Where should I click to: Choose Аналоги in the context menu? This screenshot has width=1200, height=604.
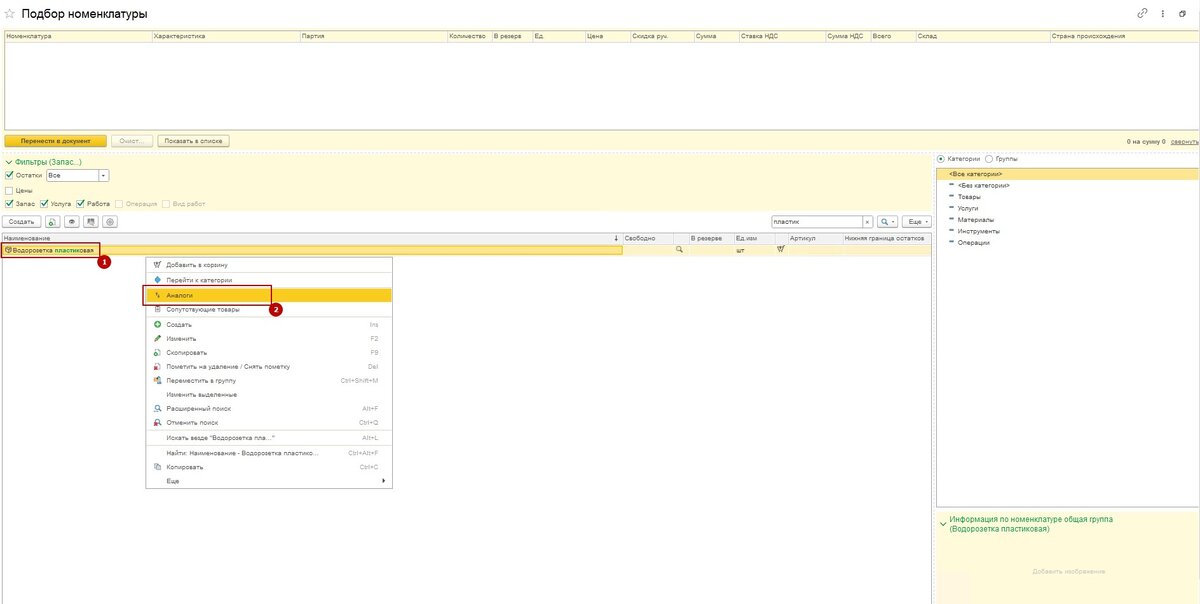point(180,295)
